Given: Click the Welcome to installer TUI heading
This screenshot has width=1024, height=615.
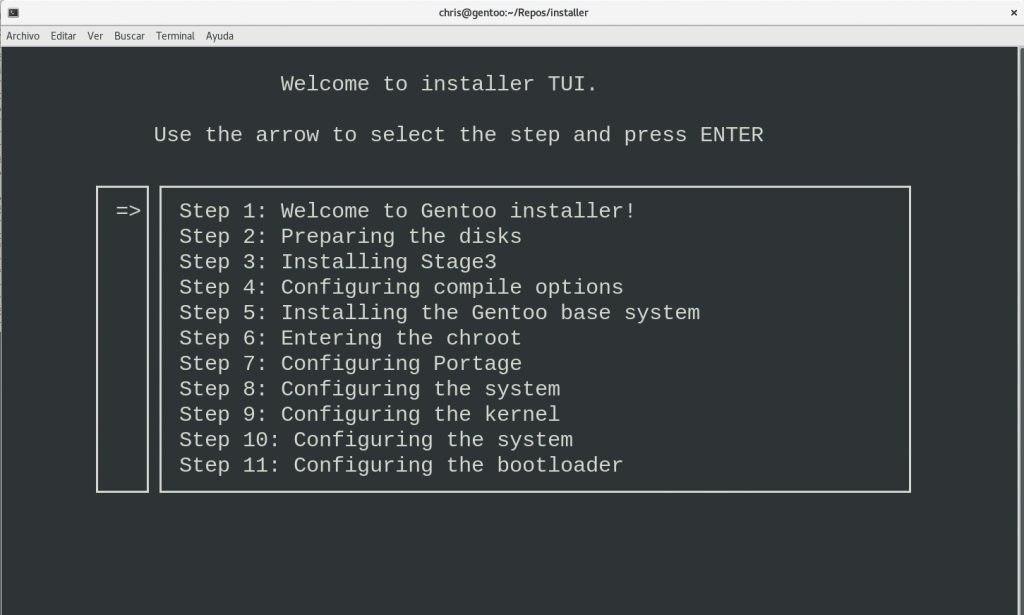Looking at the screenshot, I should pyautogui.click(x=437, y=84).
